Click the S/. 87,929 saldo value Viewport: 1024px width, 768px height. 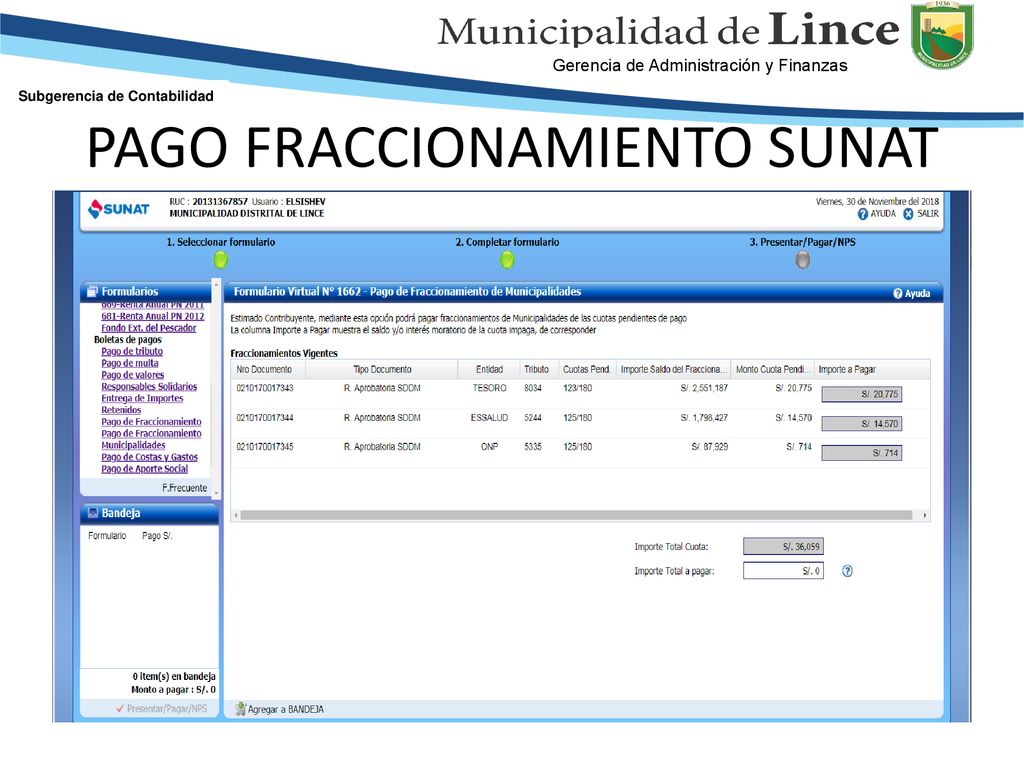coord(709,447)
